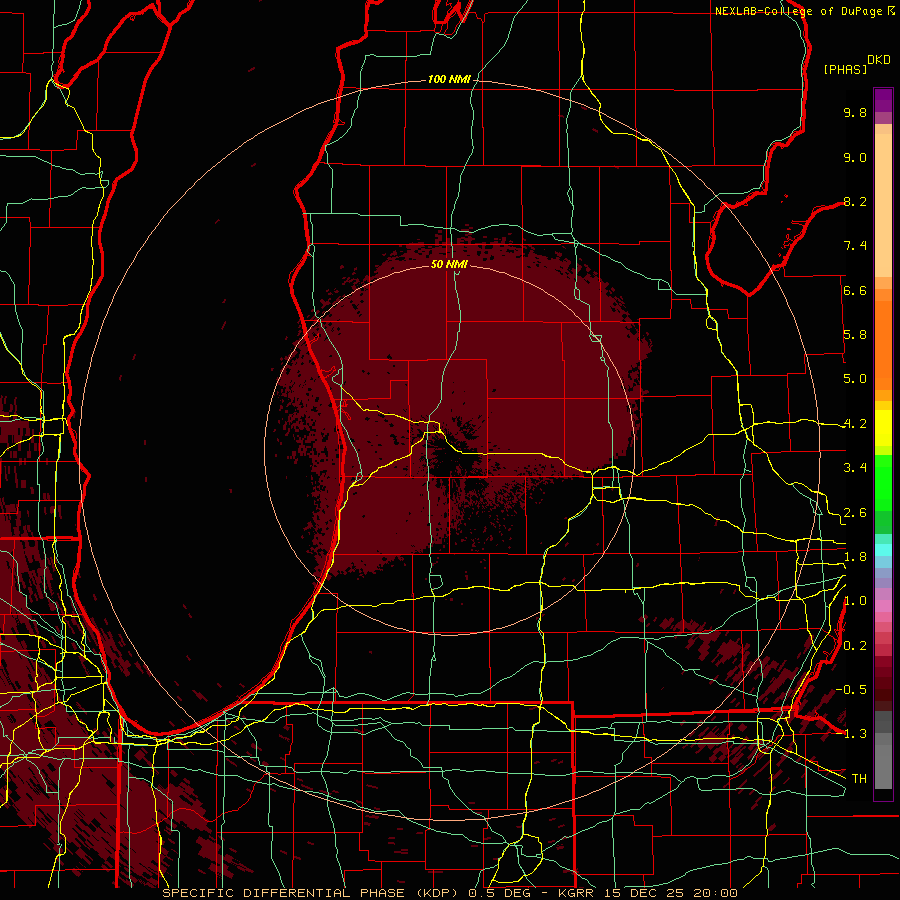Click the 3.4 value on color scale
Image resolution: width=900 pixels, height=900 pixels.
(x=855, y=468)
